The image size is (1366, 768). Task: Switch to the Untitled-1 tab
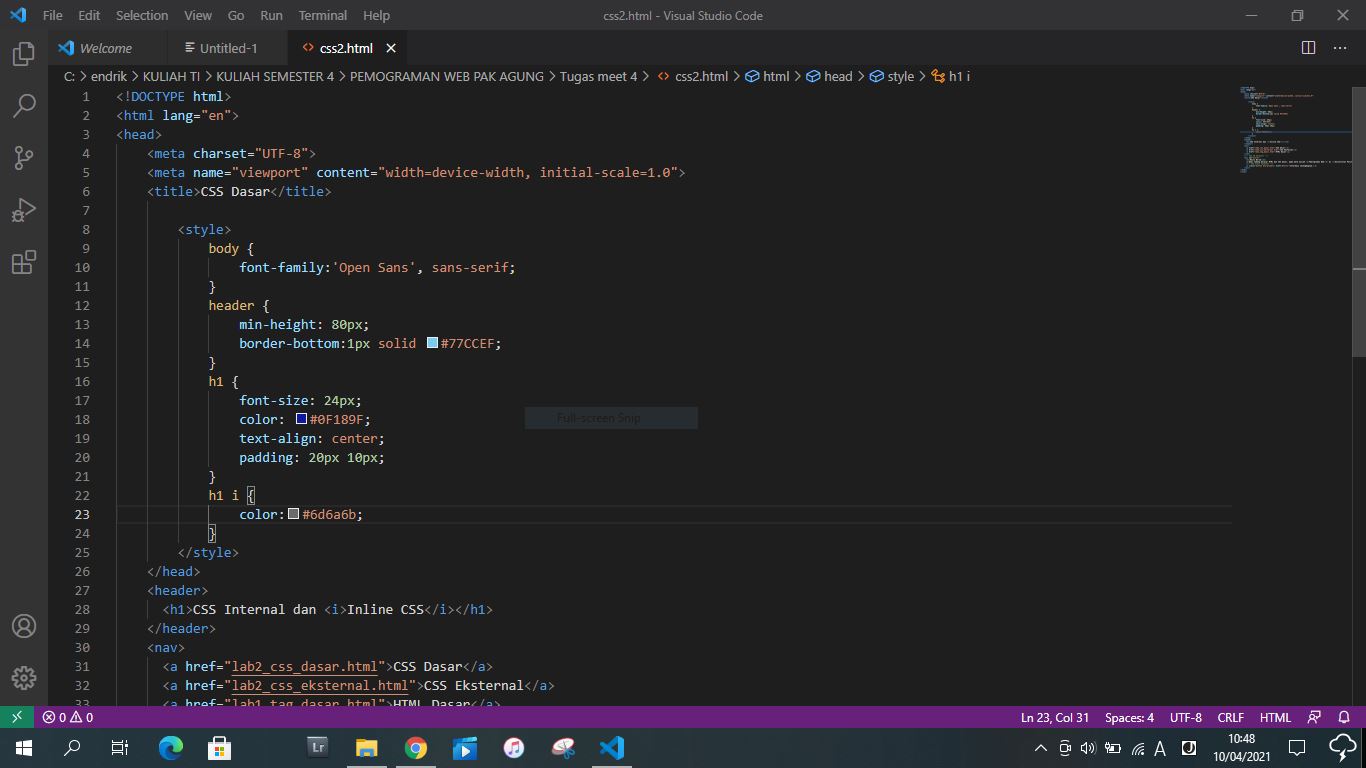[x=222, y=47]
